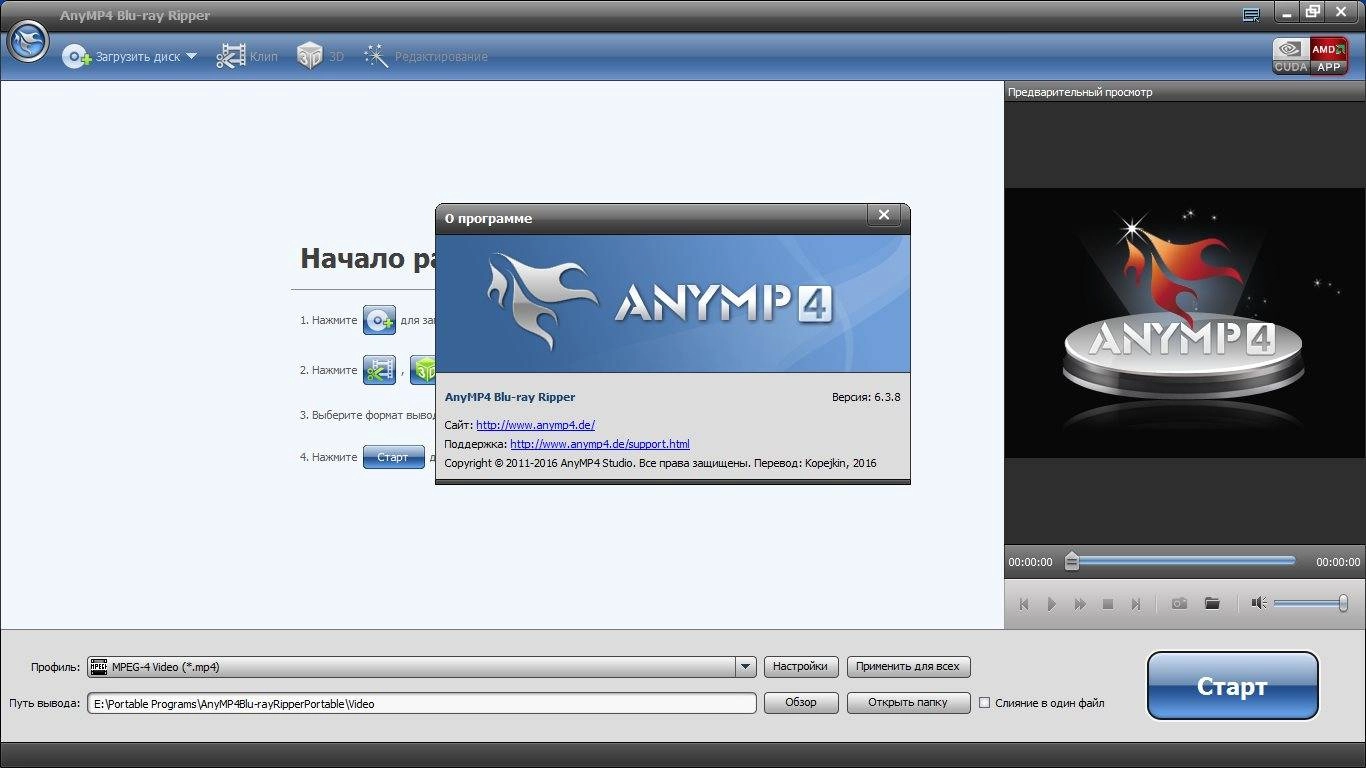Take a snapshot with the camera icon
This screenshot has height=768, width=1366.
[x=1179, y=604]
